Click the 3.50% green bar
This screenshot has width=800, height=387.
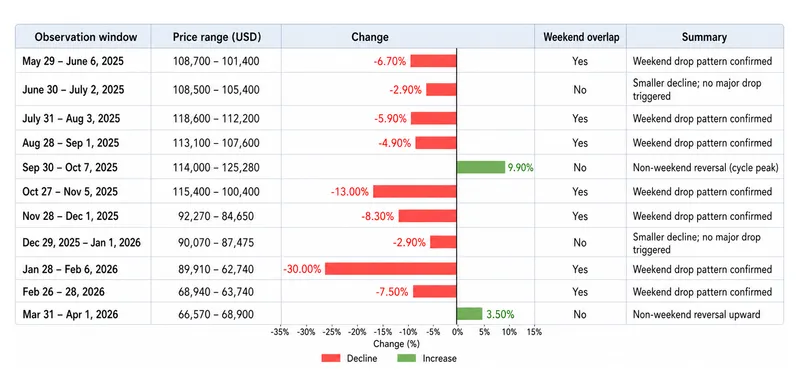(x=469, y=314)
